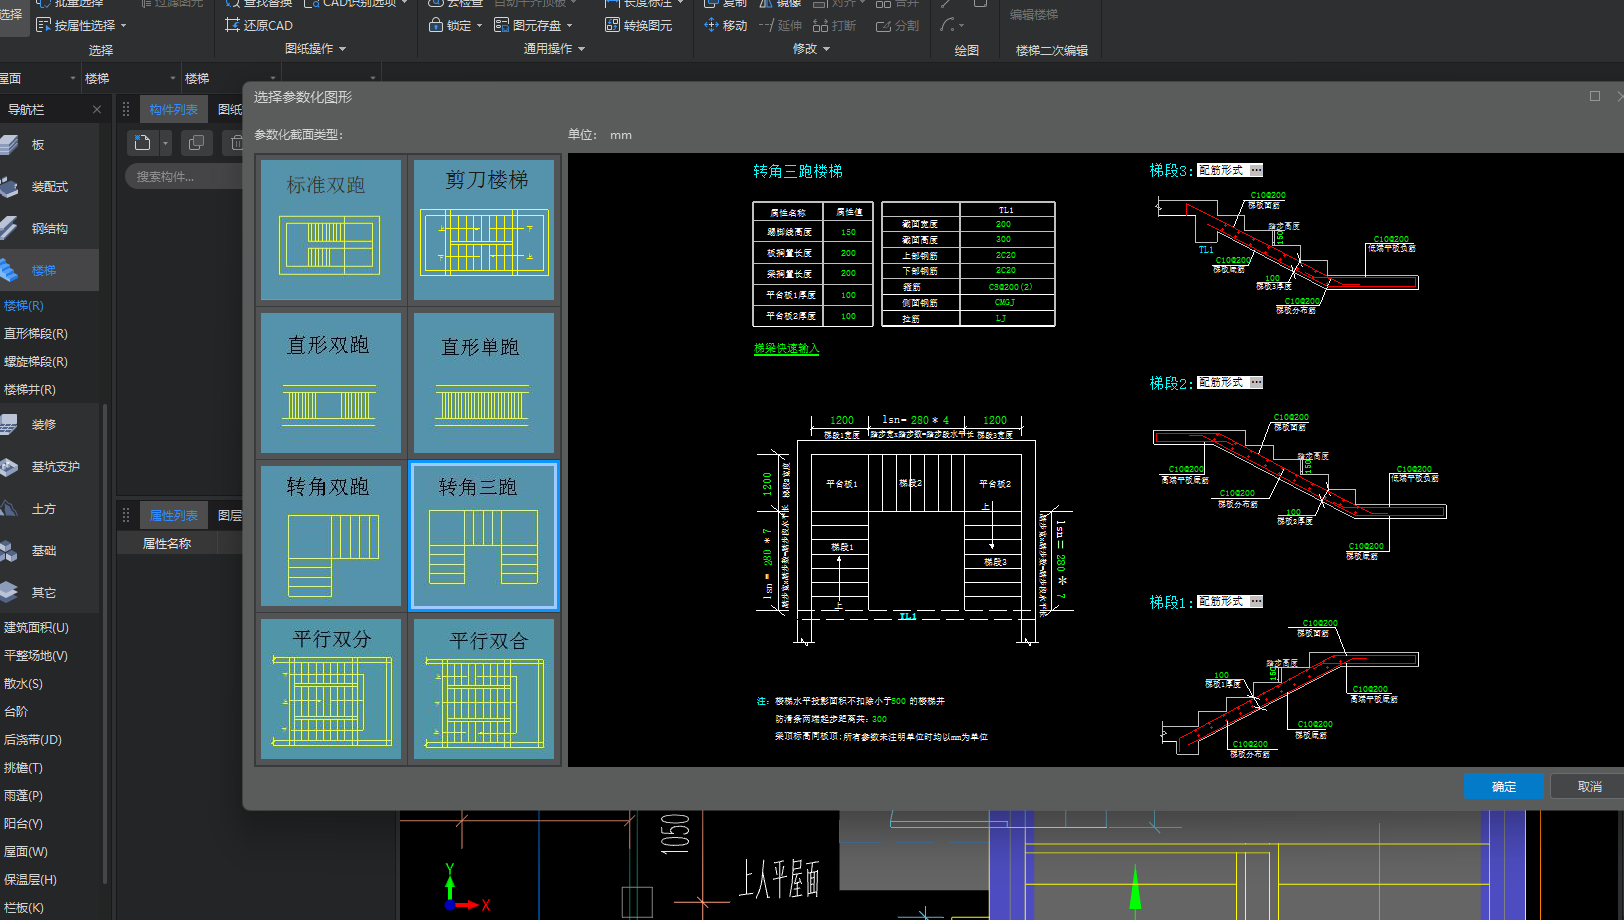Select 楼梯(R) component type
Screen dimensions: 1624x920
24,306
